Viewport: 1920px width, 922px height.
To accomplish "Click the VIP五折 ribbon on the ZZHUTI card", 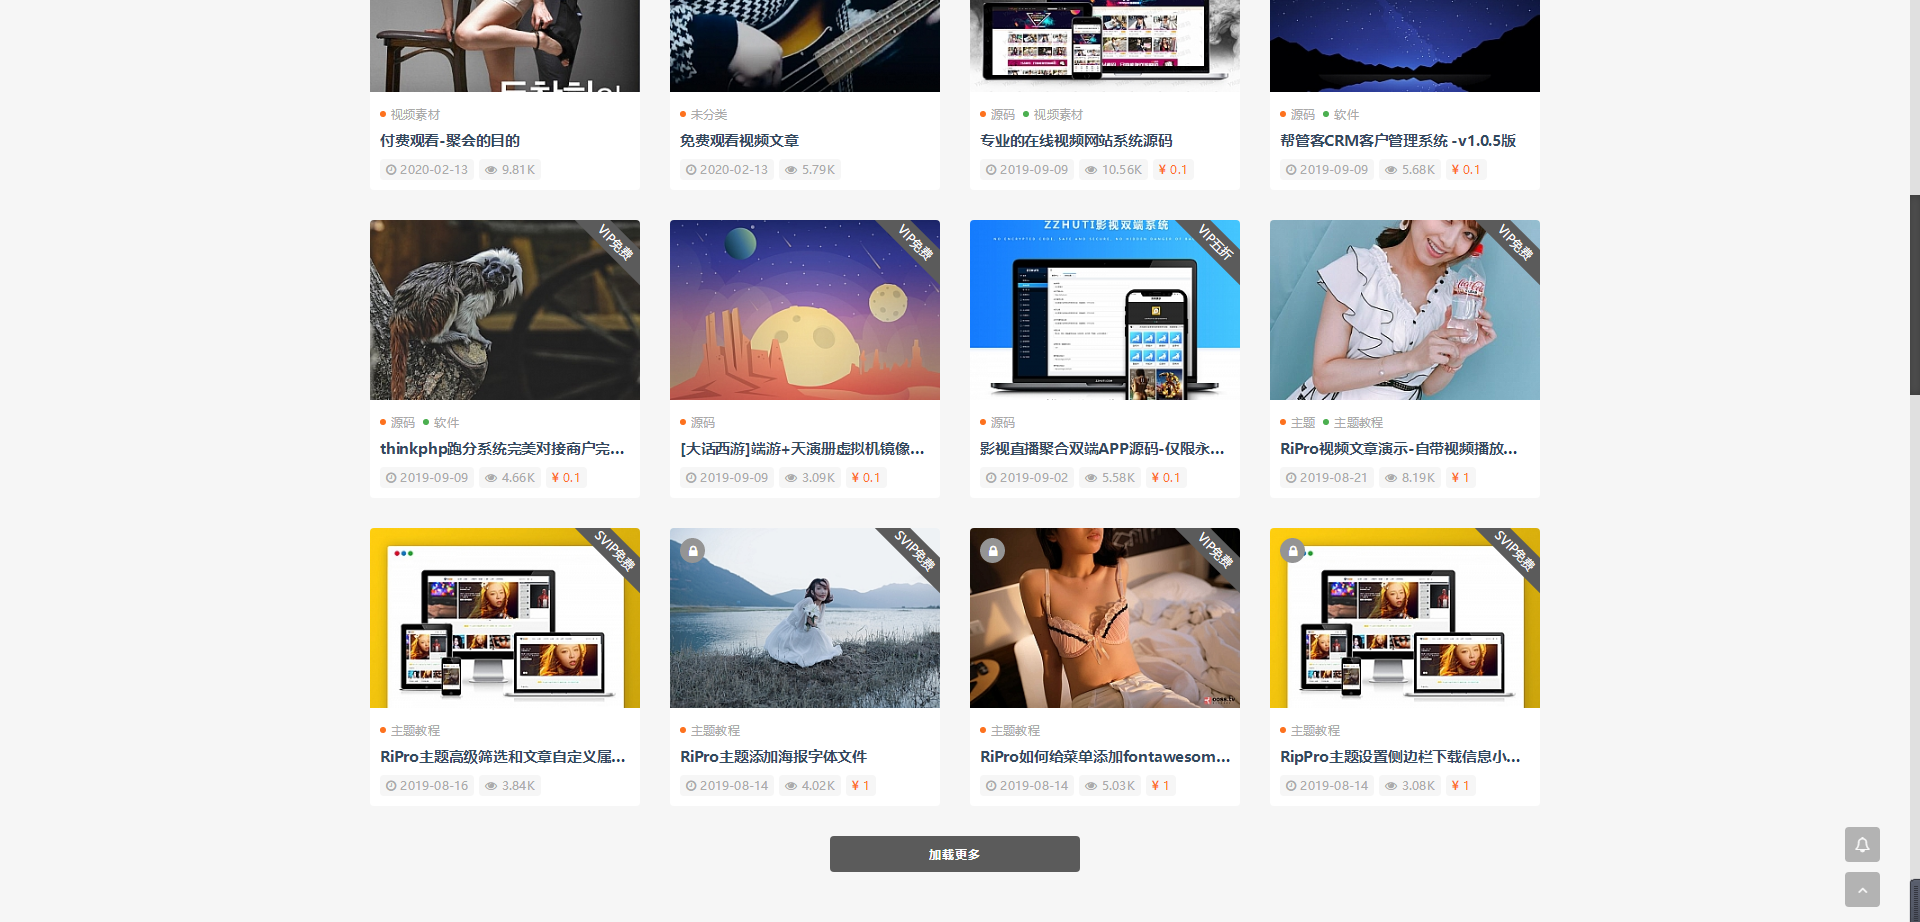I will (x=1215, y=243).
